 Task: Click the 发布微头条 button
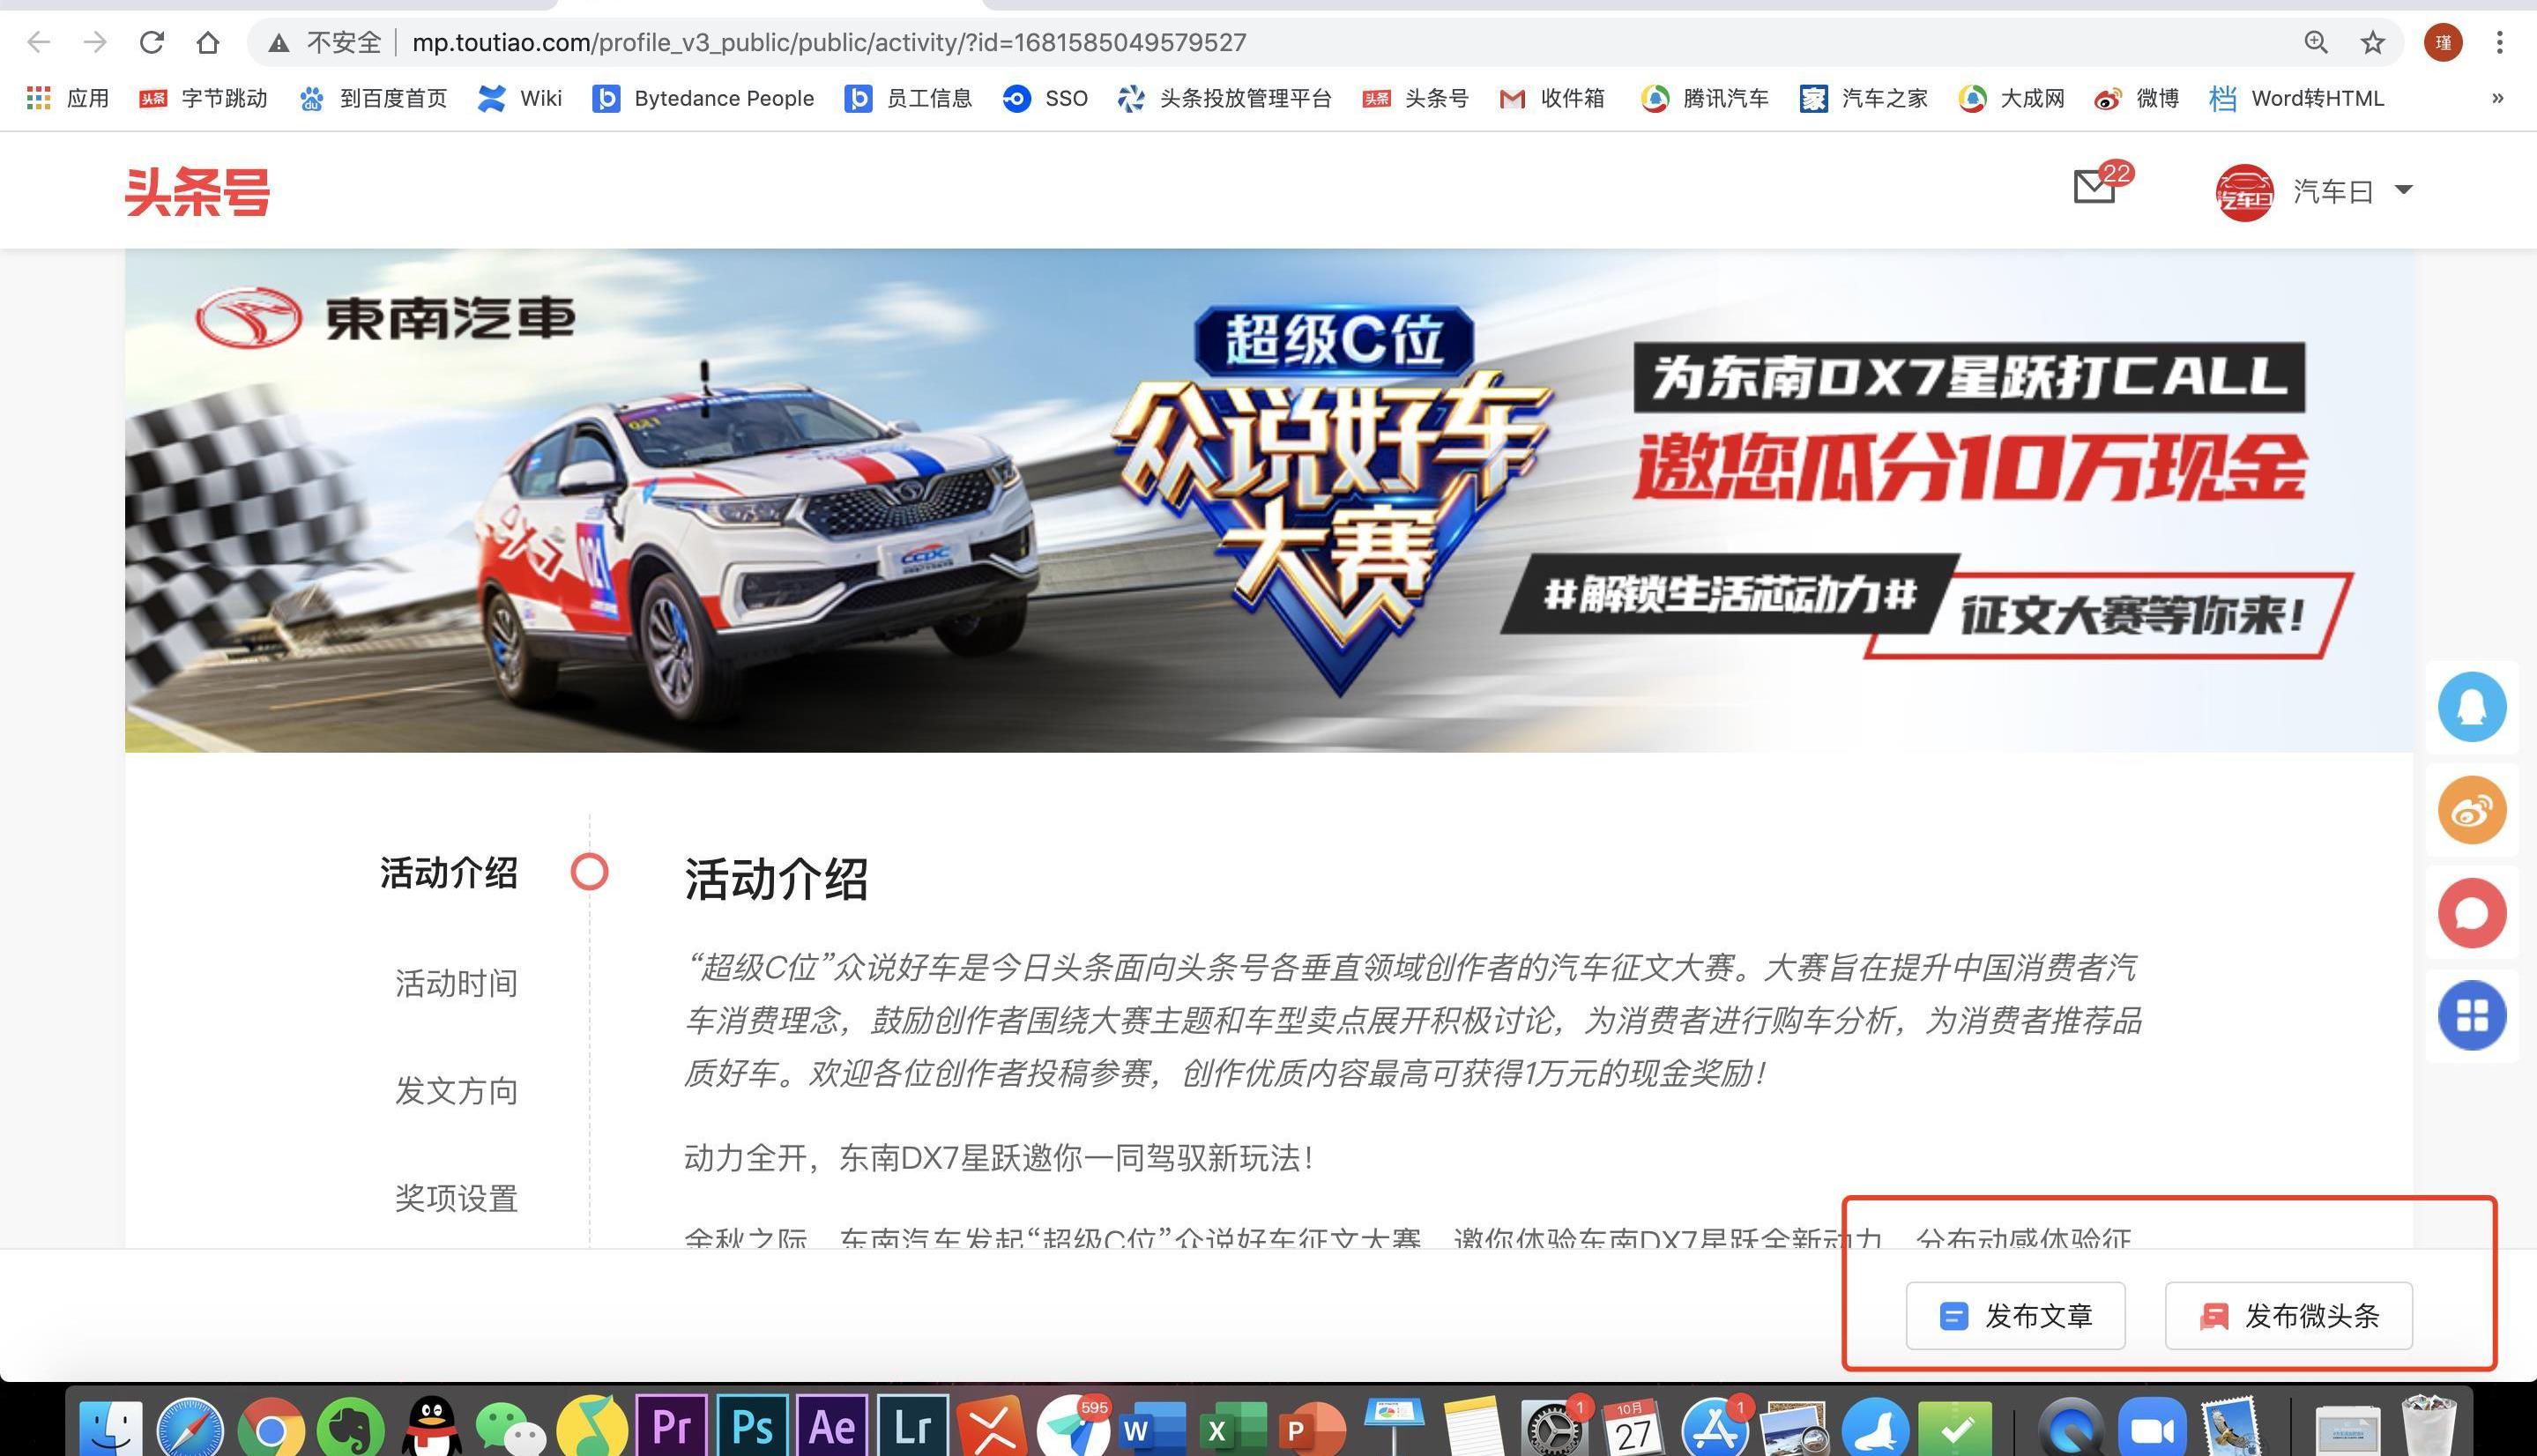pyautogui.click(x=2288, y=1316)
